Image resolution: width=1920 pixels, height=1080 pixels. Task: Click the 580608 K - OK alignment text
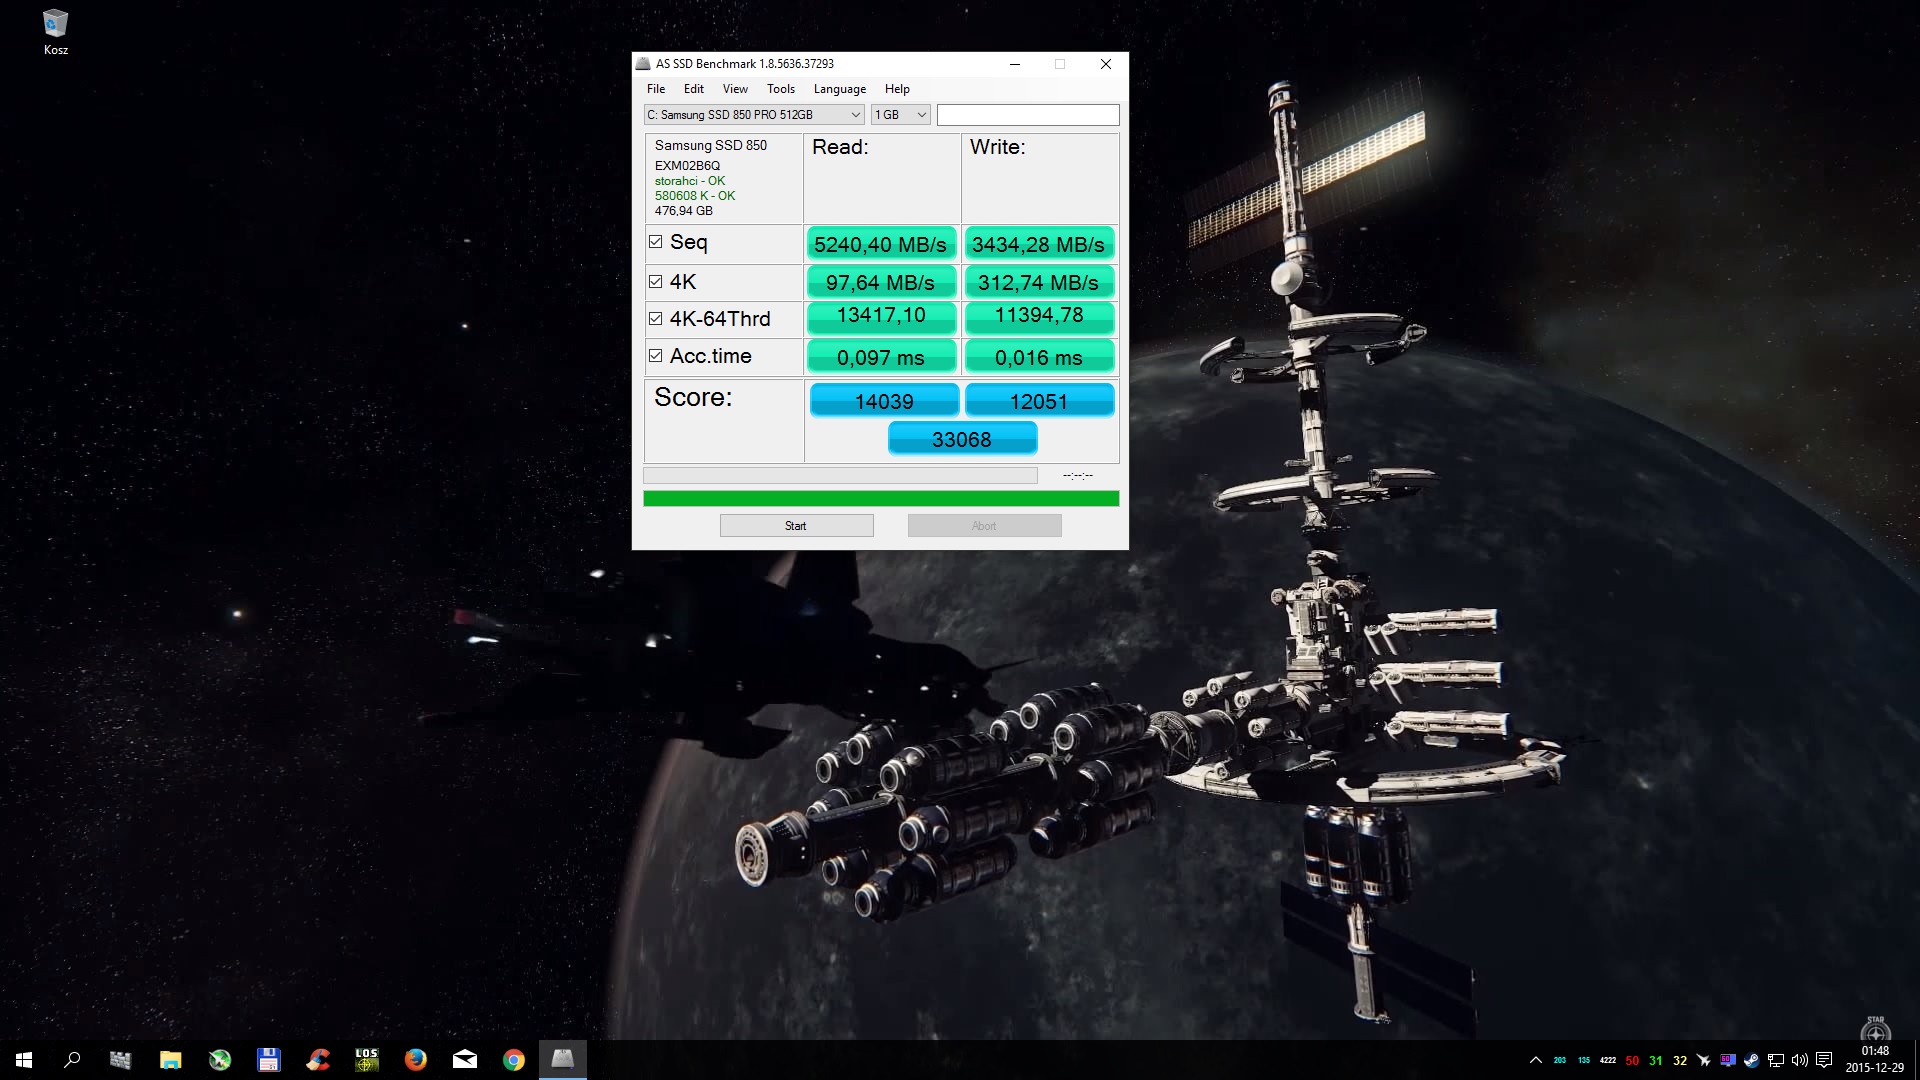[695, 196]
